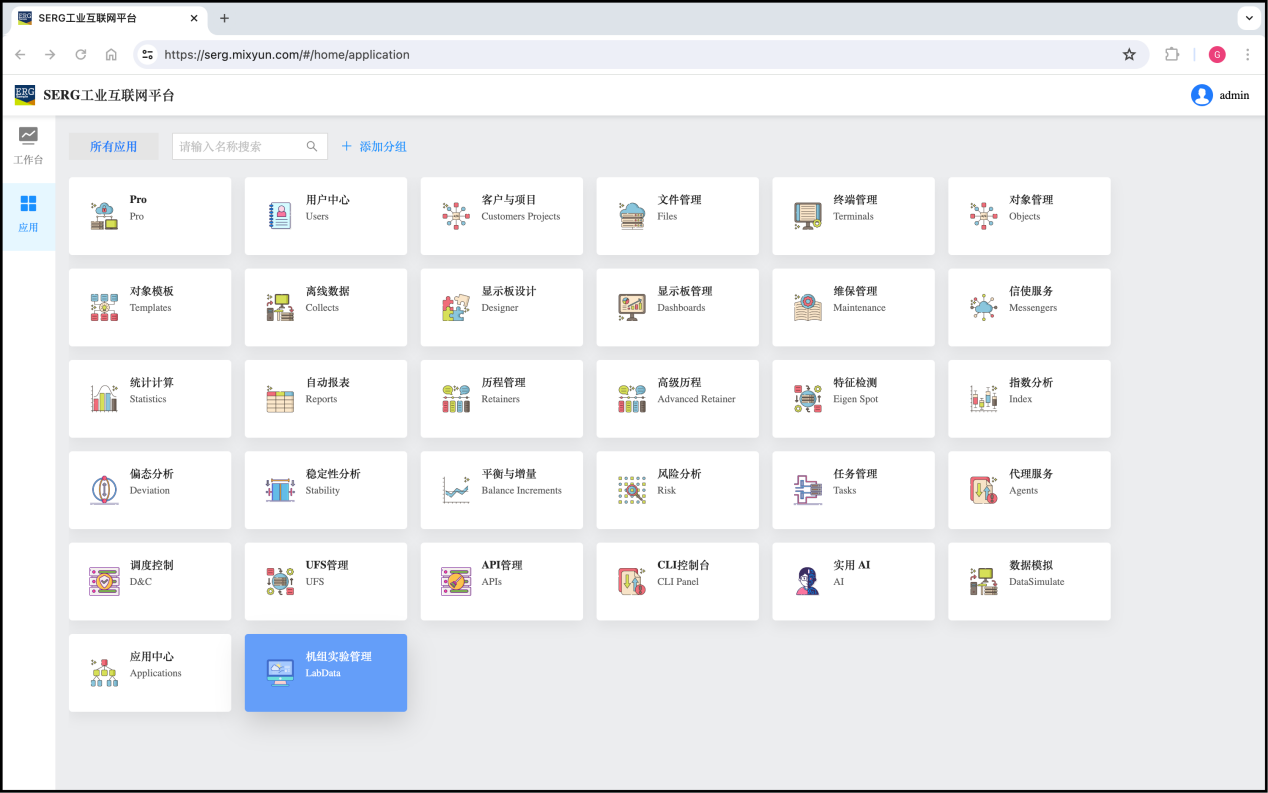Switch to 工作台 in the sidebar
Image resolution: width=1268 pixels, height=793 pixels.
pos(28,146)
